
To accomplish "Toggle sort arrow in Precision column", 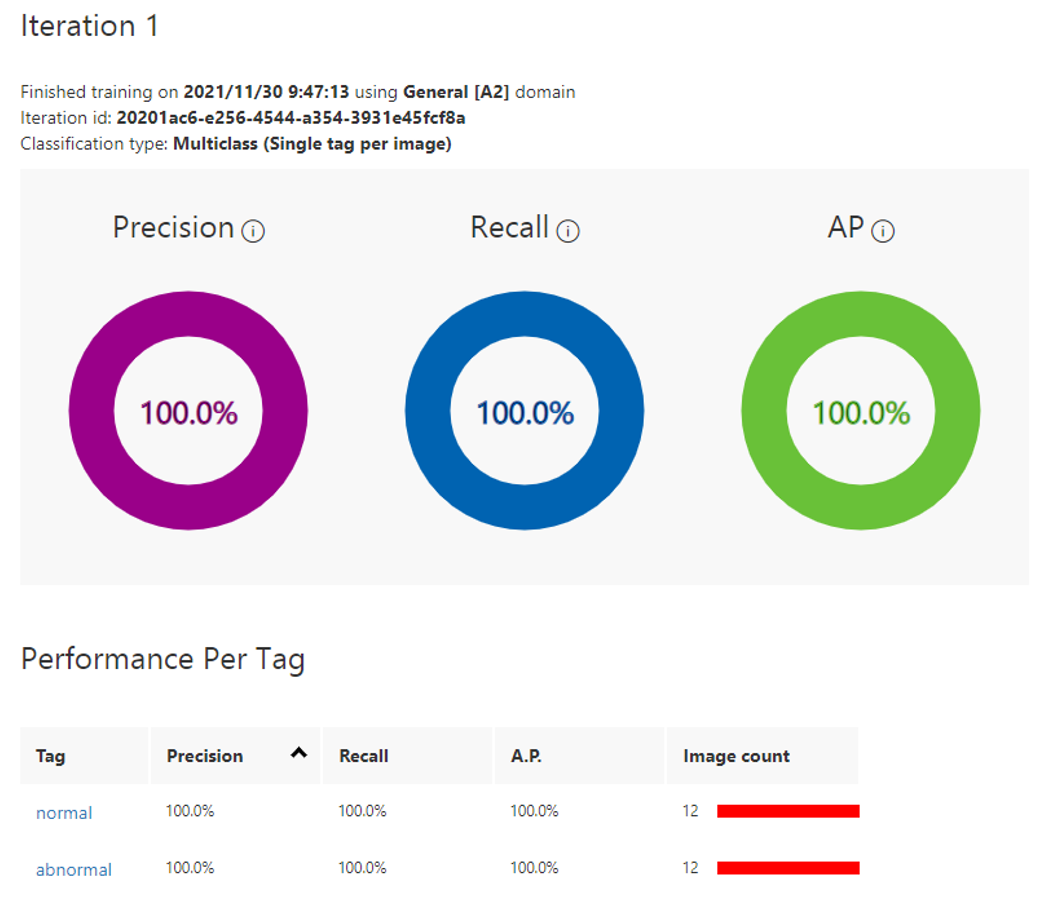I will (x=299, y=753).
